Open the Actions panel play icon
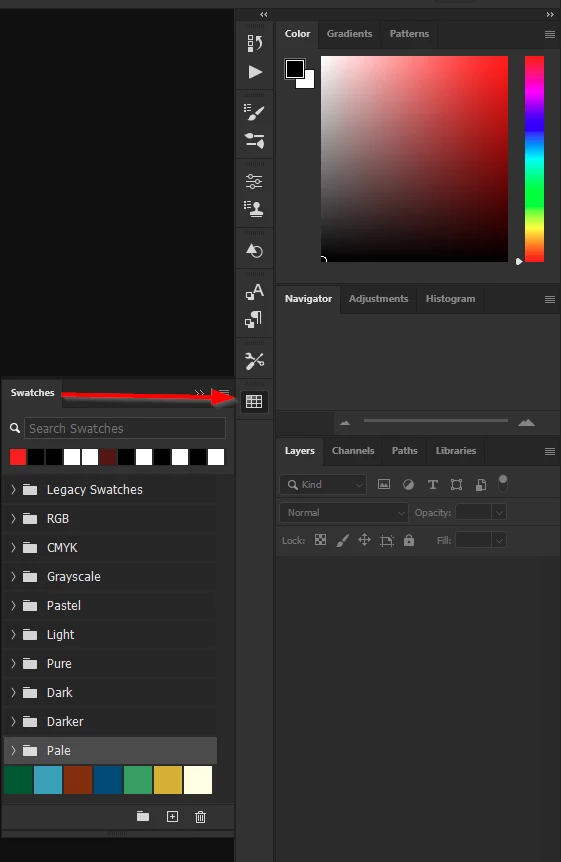The width and height of the screenshot is (561, 862). point(254,72)
